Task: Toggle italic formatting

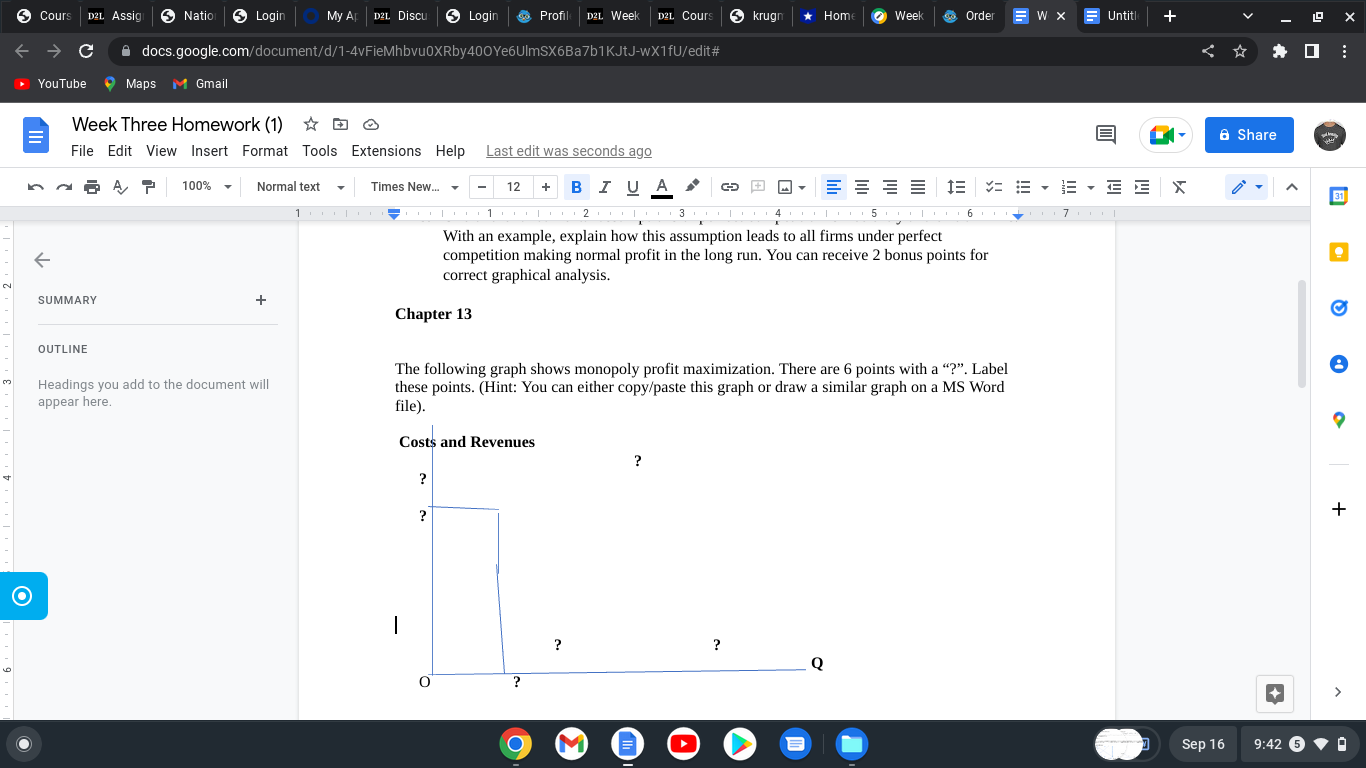Action: point(604,187)
